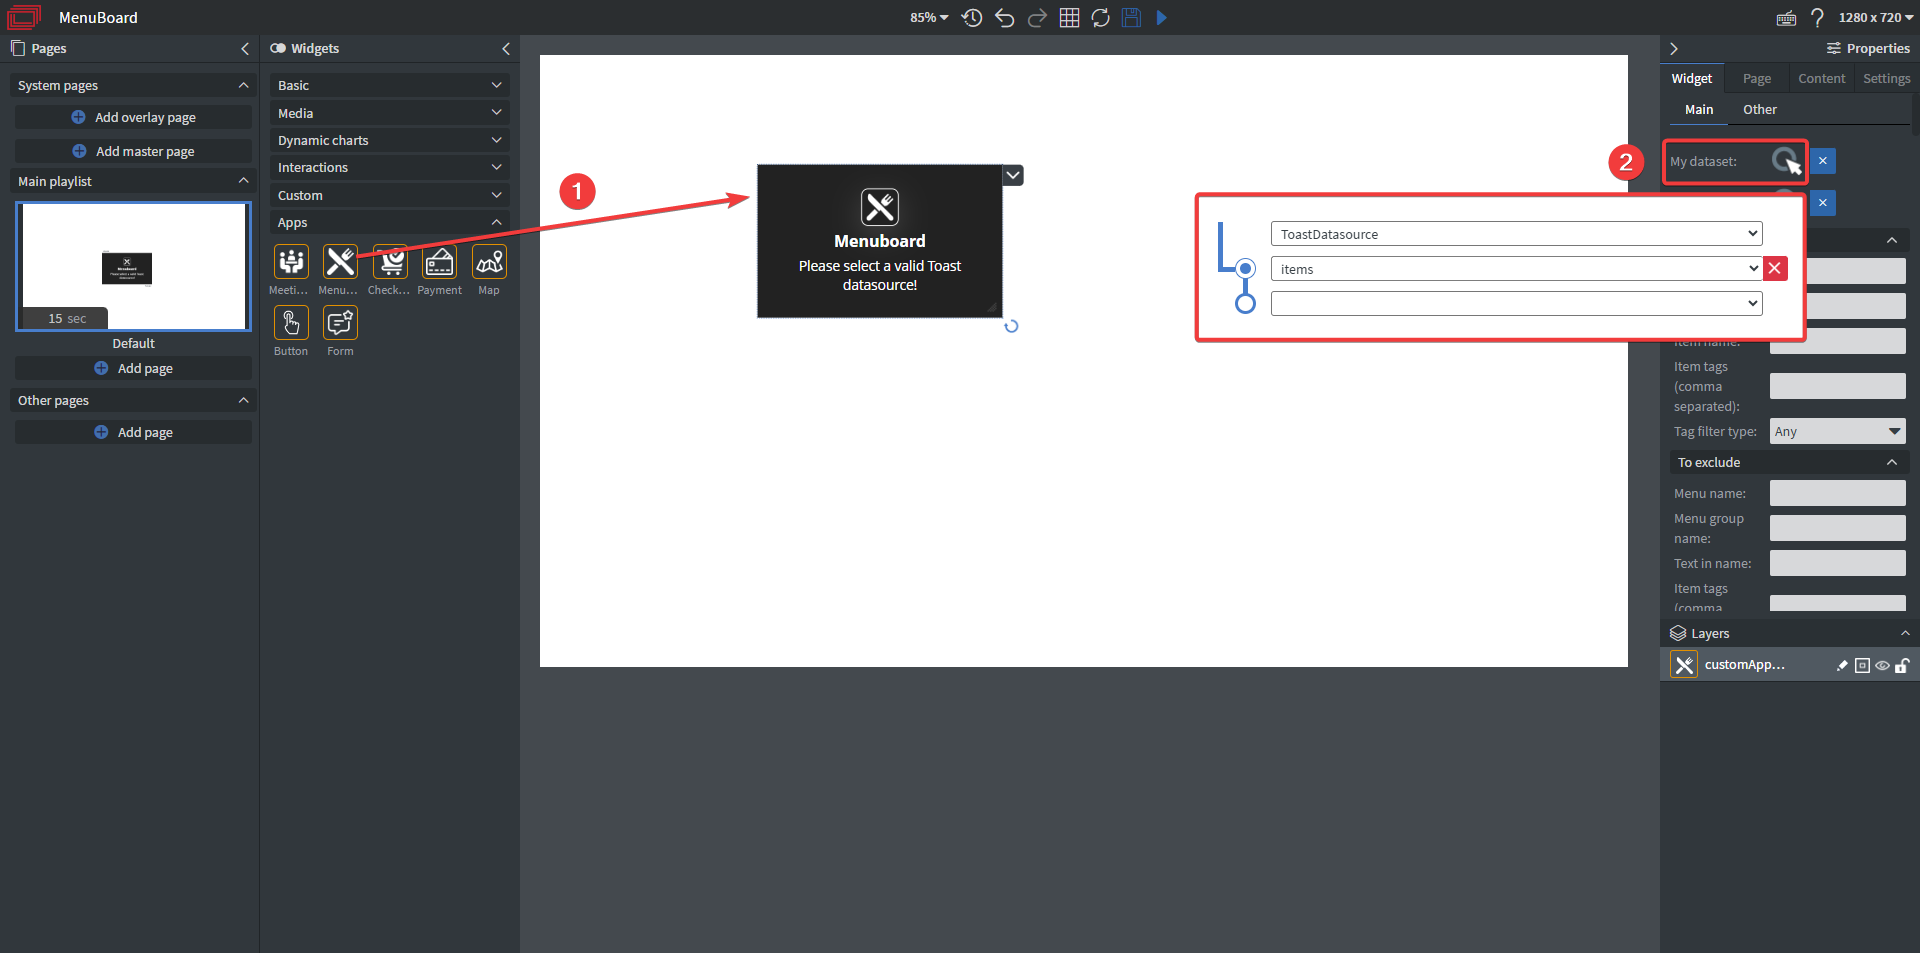Open the ToastDatasource dropdown

pyautogui.click(x=1516, y=234)
